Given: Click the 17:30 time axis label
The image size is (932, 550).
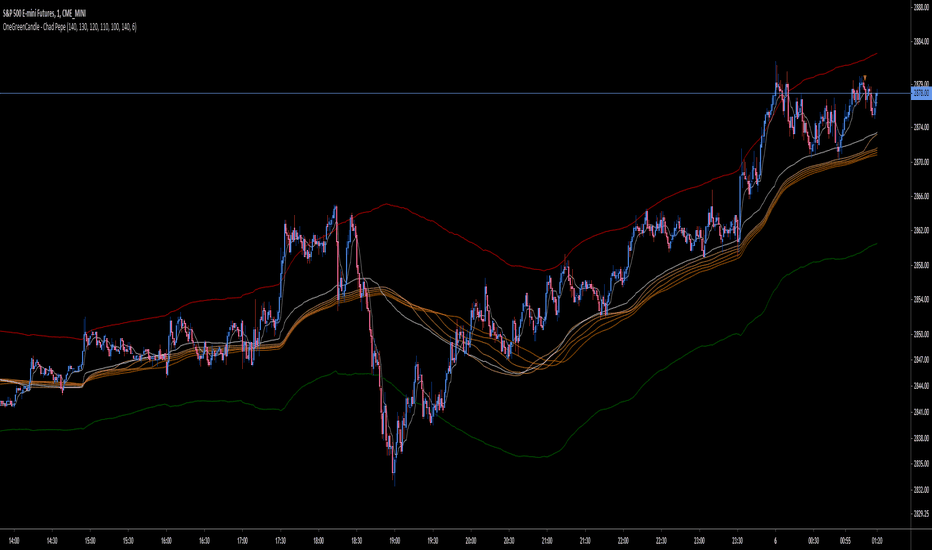Looking at the screenshot, I should [x=280, y=540].
